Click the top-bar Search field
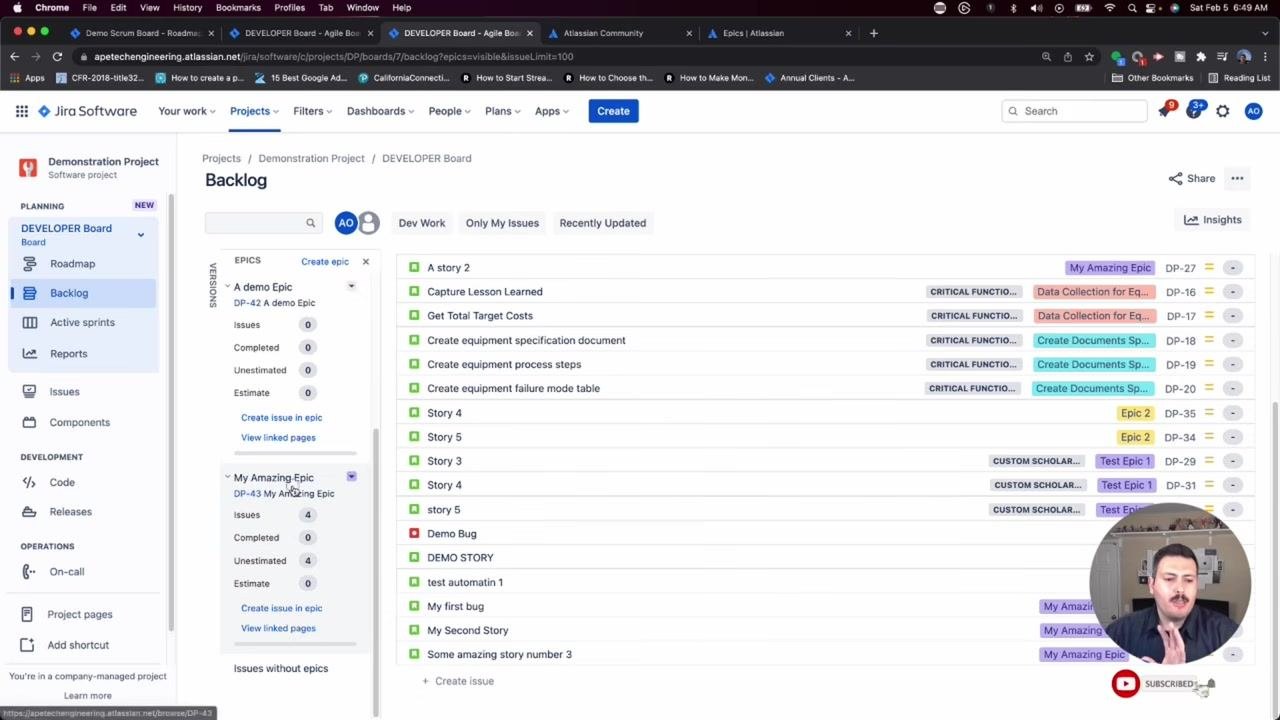 click(1074, 111)
